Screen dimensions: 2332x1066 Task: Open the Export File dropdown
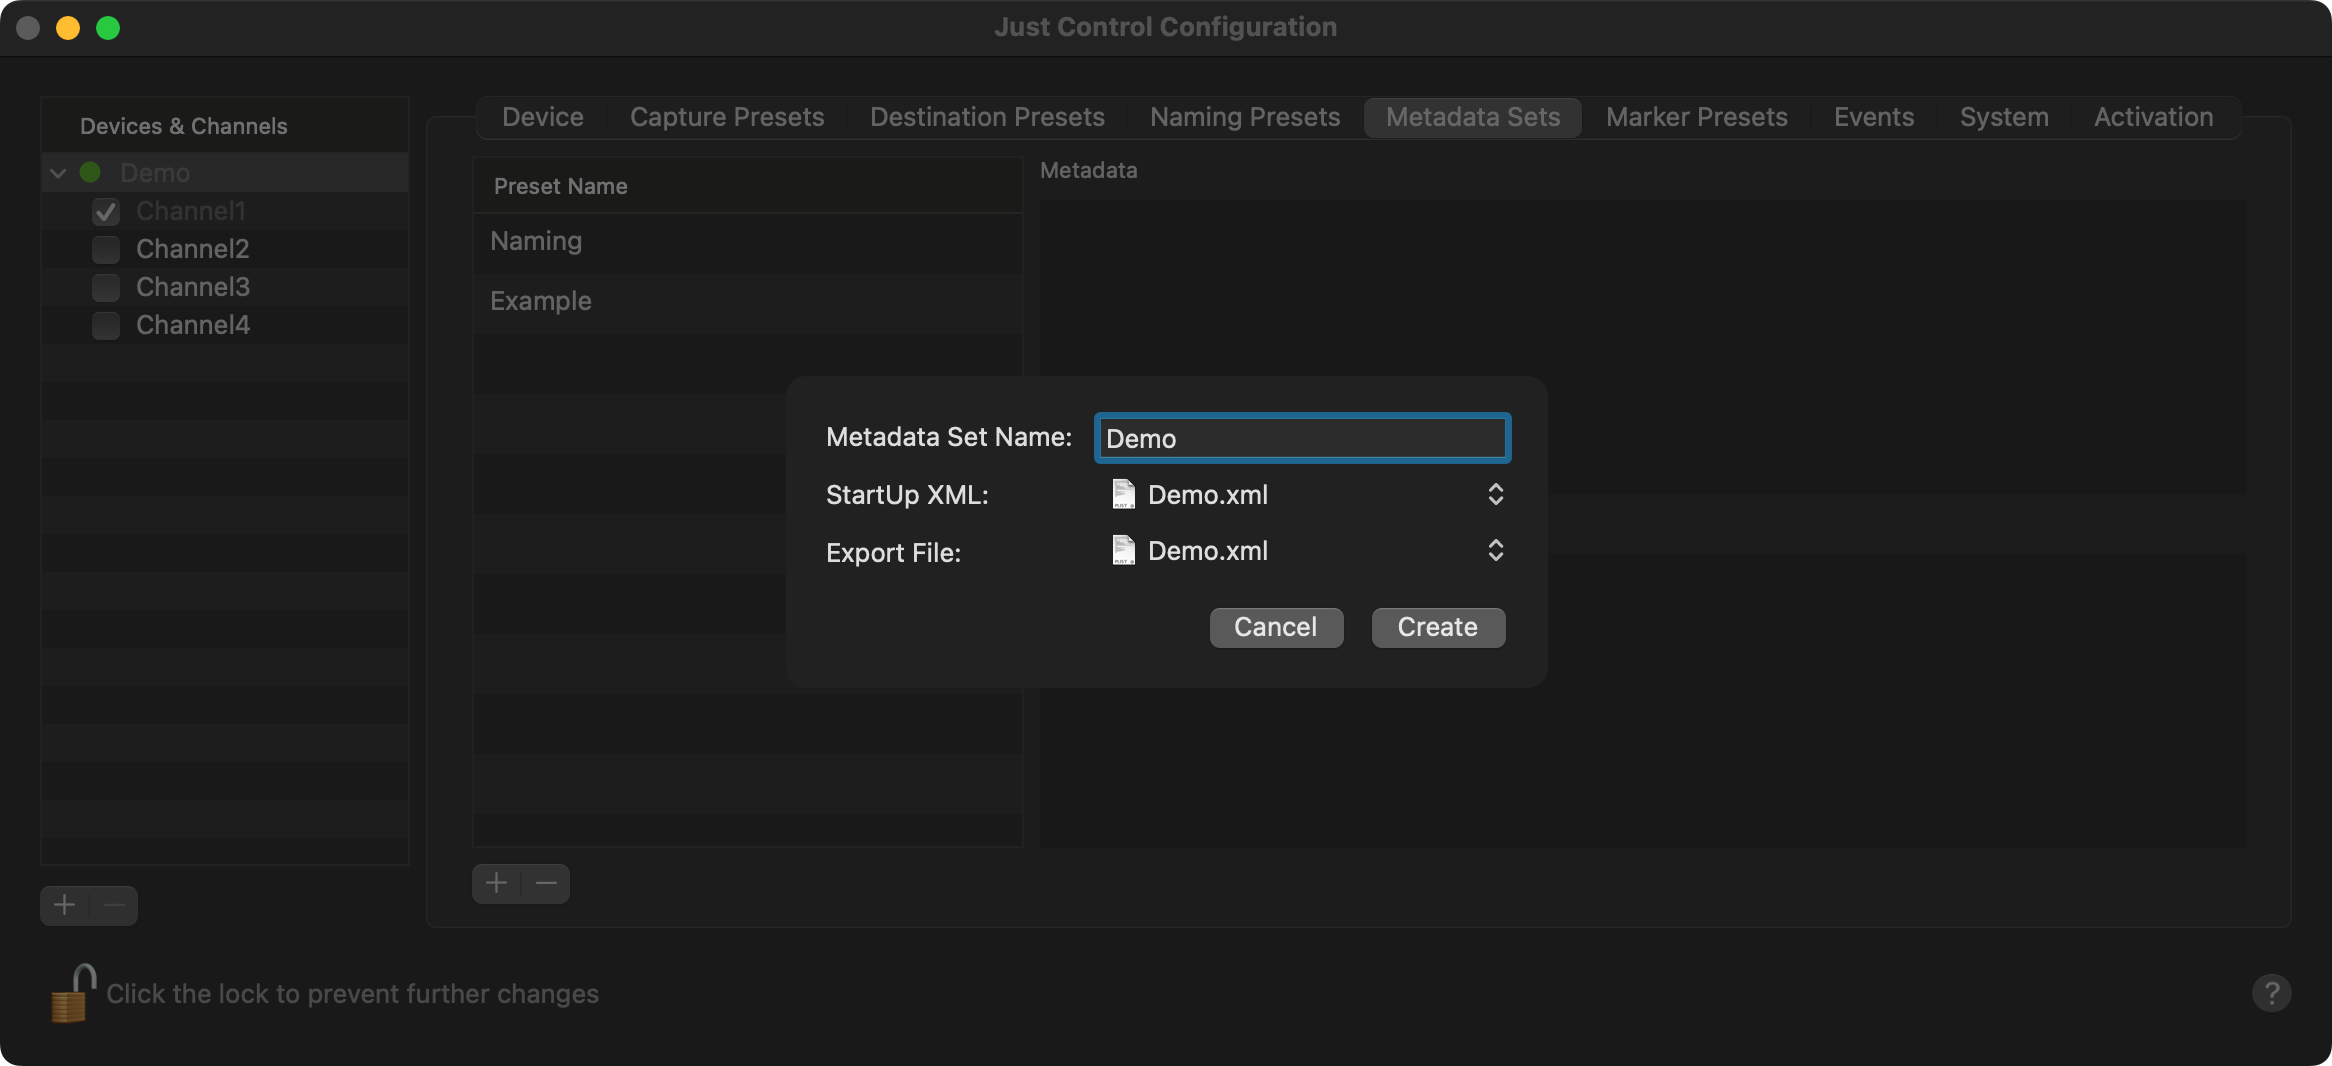[x=1307, y=550]
